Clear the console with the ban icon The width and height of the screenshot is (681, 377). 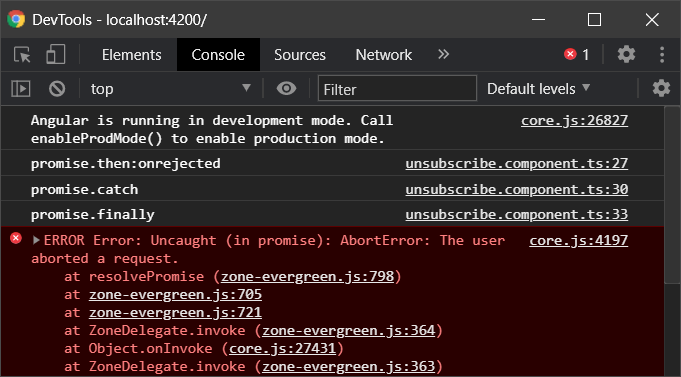57,89
